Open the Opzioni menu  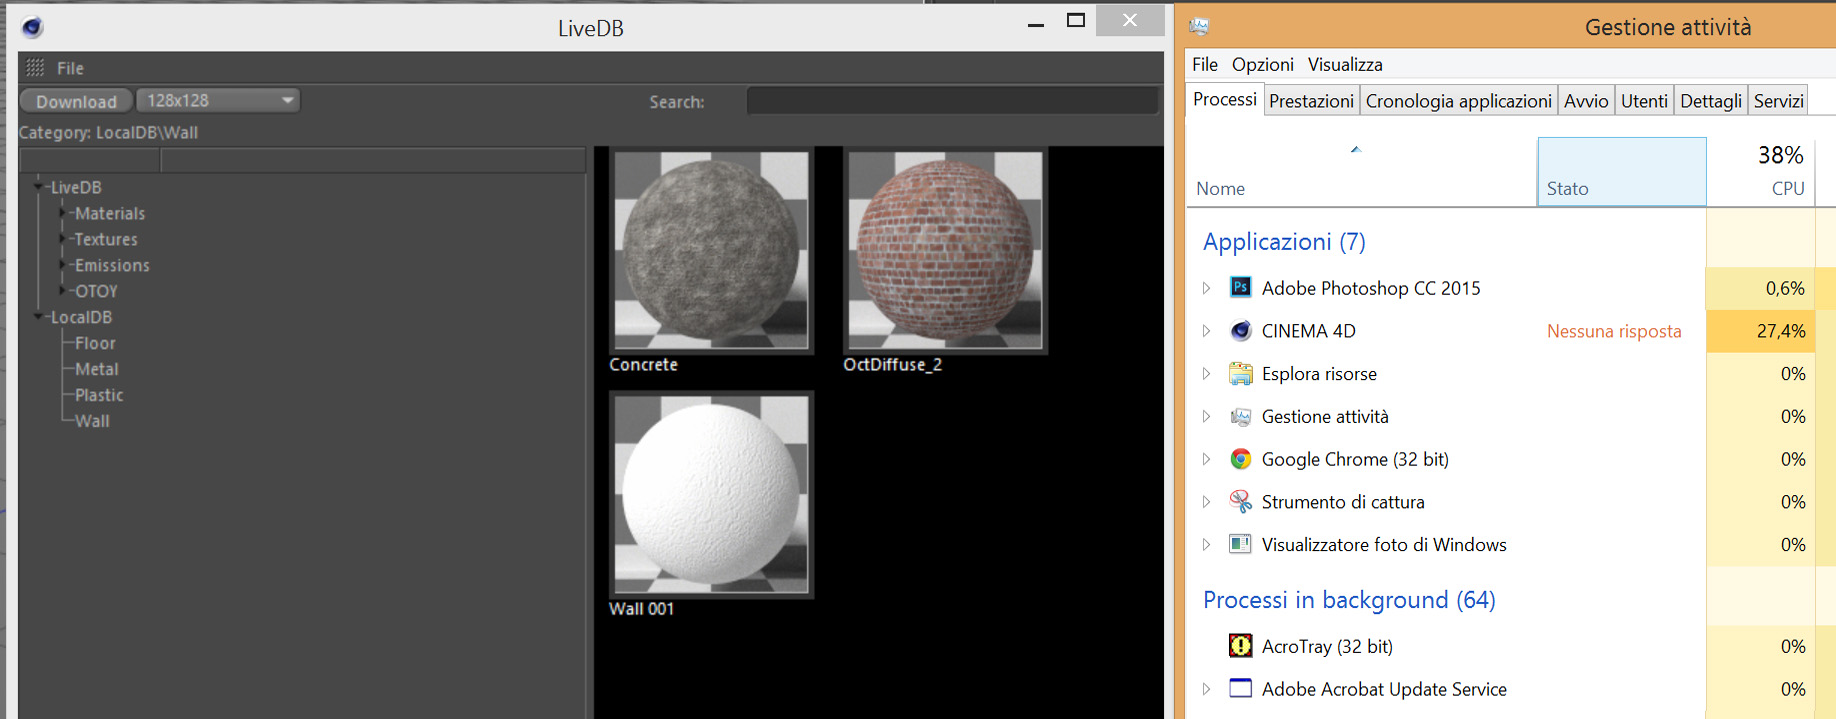click(1262, 64)
